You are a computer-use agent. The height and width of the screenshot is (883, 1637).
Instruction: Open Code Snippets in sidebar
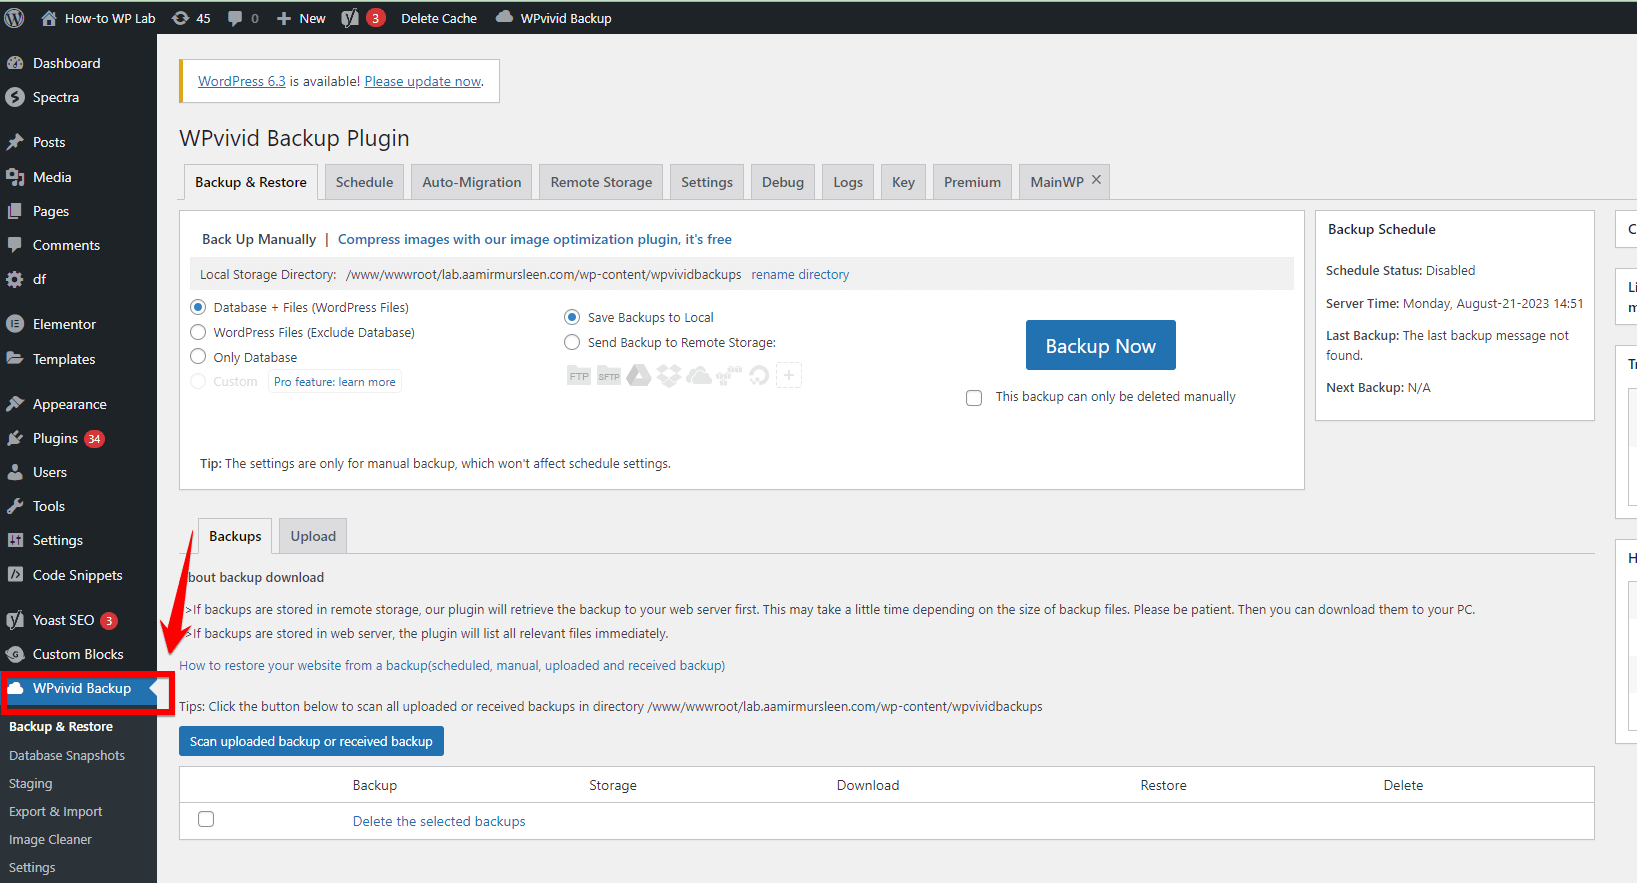[x=78, y=575]
